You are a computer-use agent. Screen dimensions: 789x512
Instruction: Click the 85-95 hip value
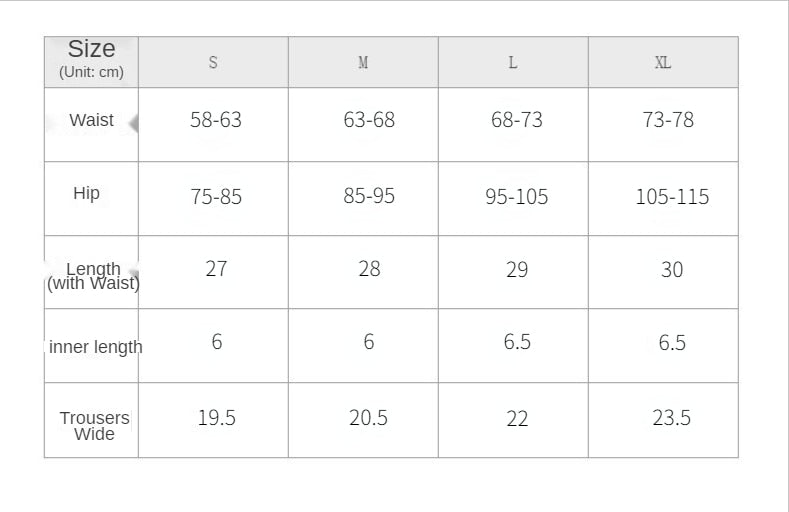[369, 196]
